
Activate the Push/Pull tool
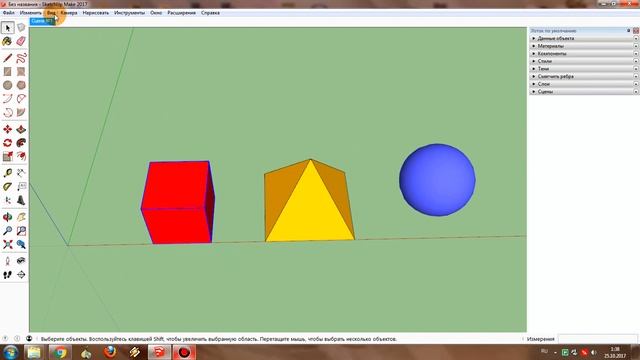tap(21, 129)
